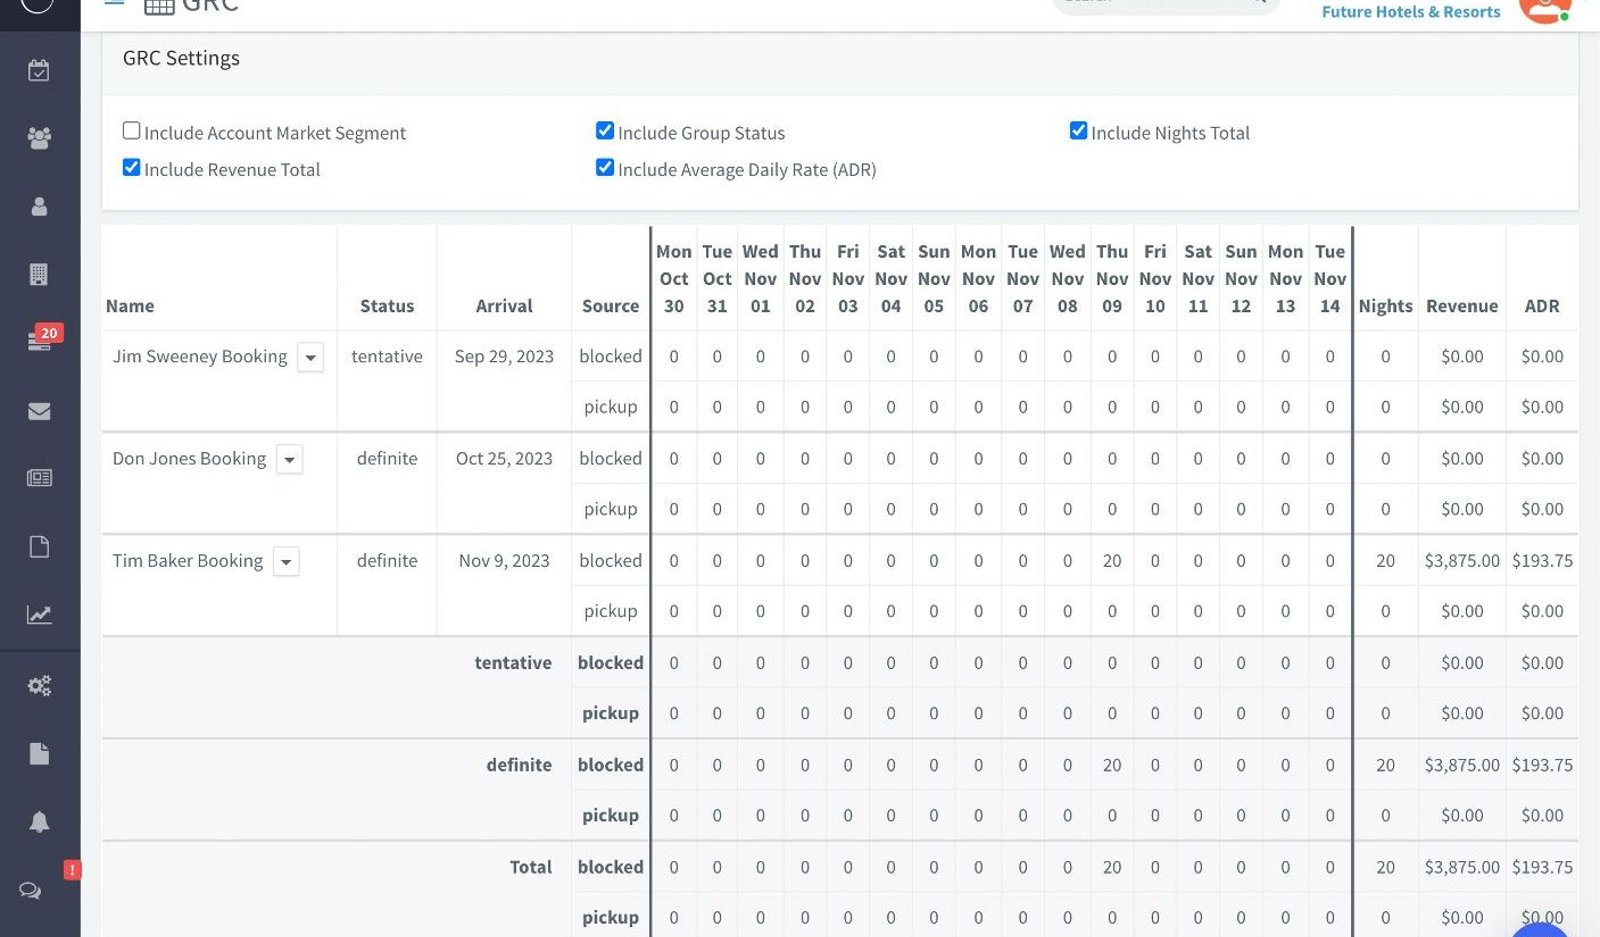Click Tim Baker Booking revenue $3,875.00
The width and height of the screenshot is (1600, 937).
pyautogui.click(x=1462, y=561)
